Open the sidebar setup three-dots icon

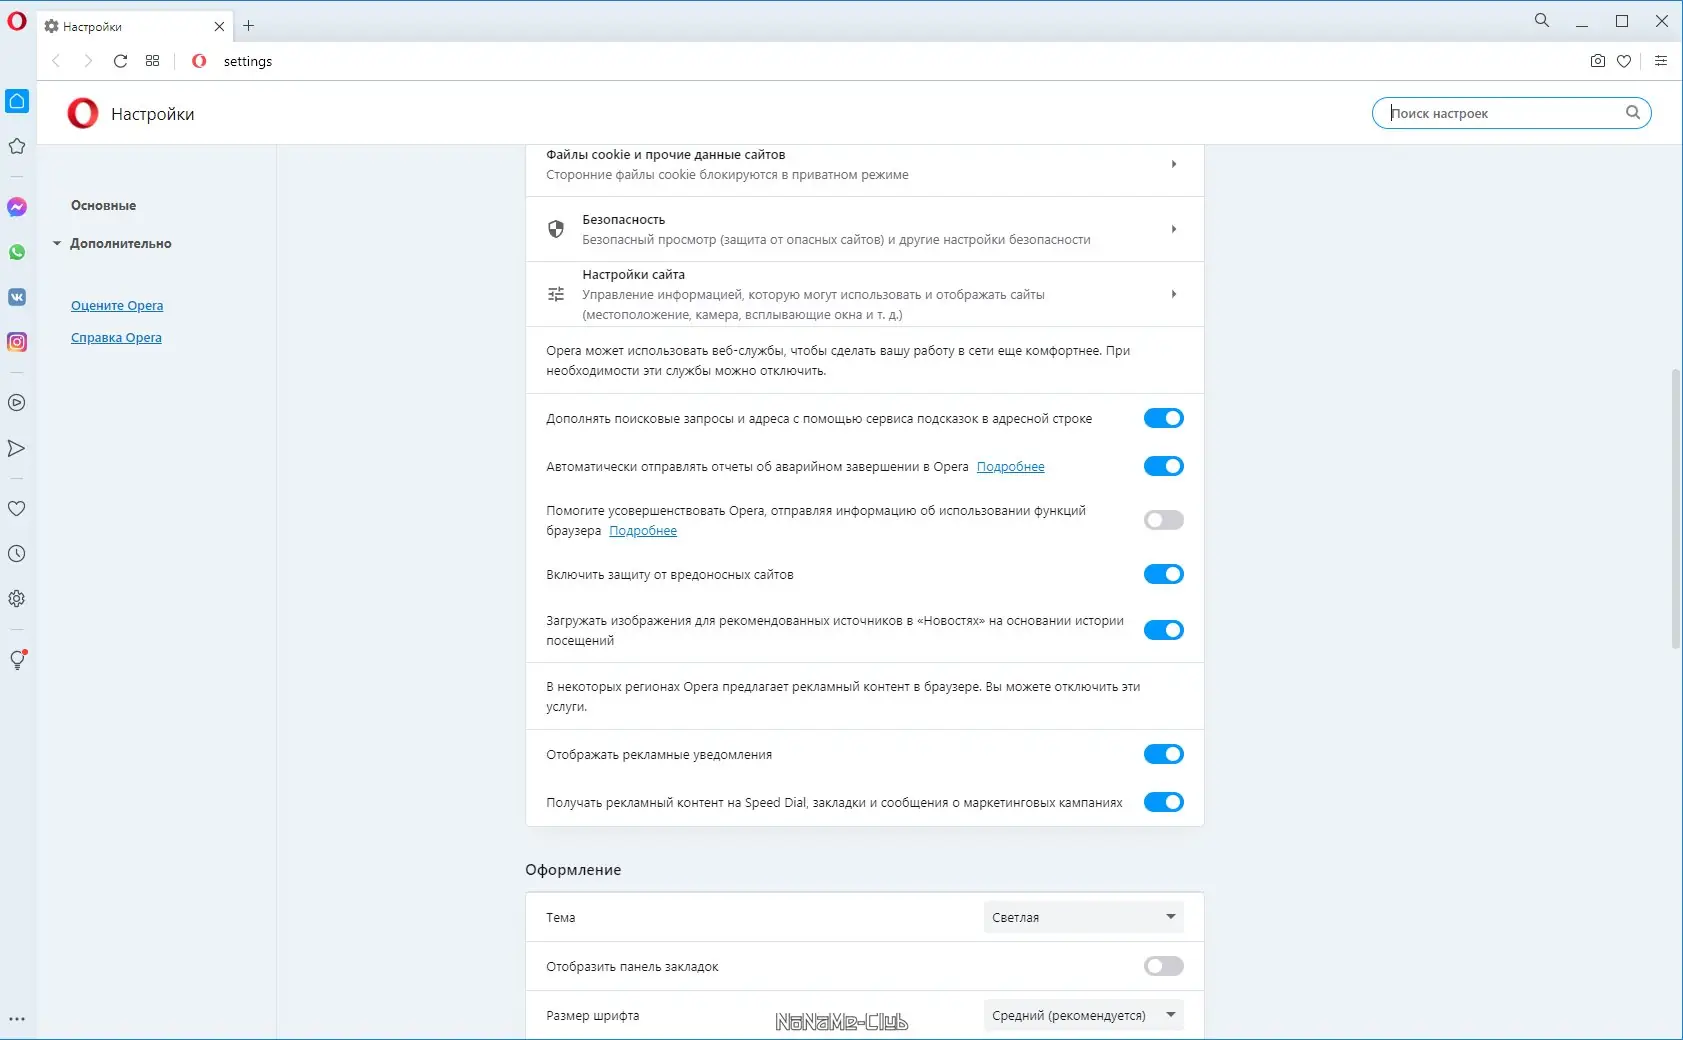click(x=17, y=1020)
